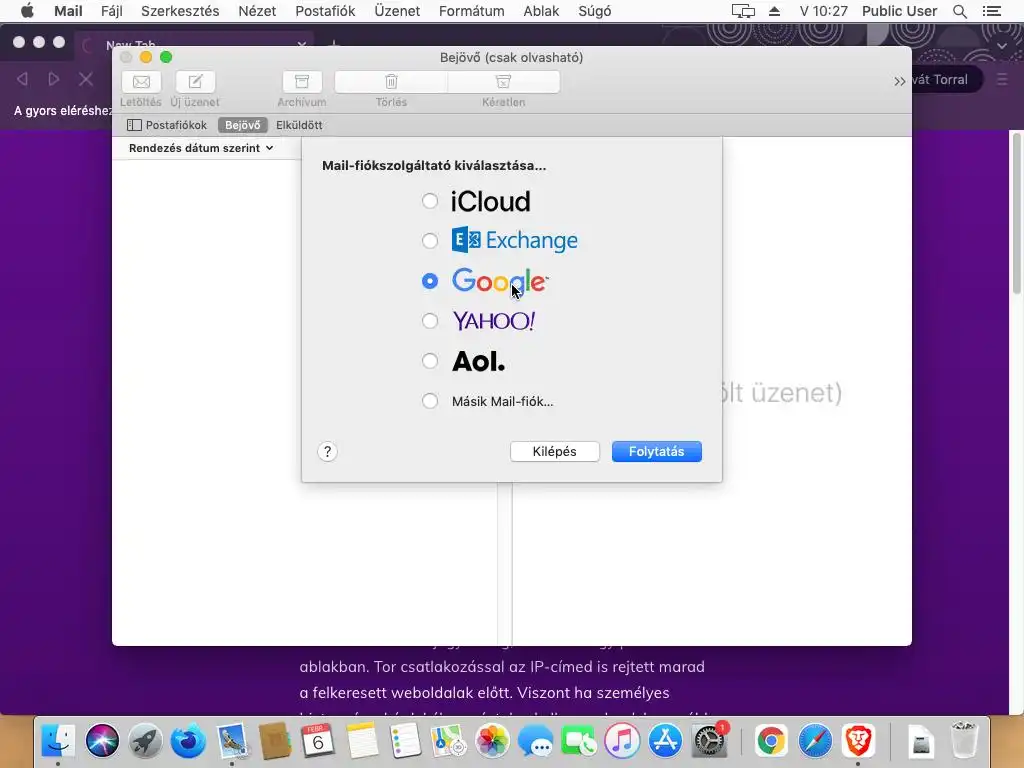Open the Trash in the Dock
The image size is (1024, 768).
pos(964,741)
